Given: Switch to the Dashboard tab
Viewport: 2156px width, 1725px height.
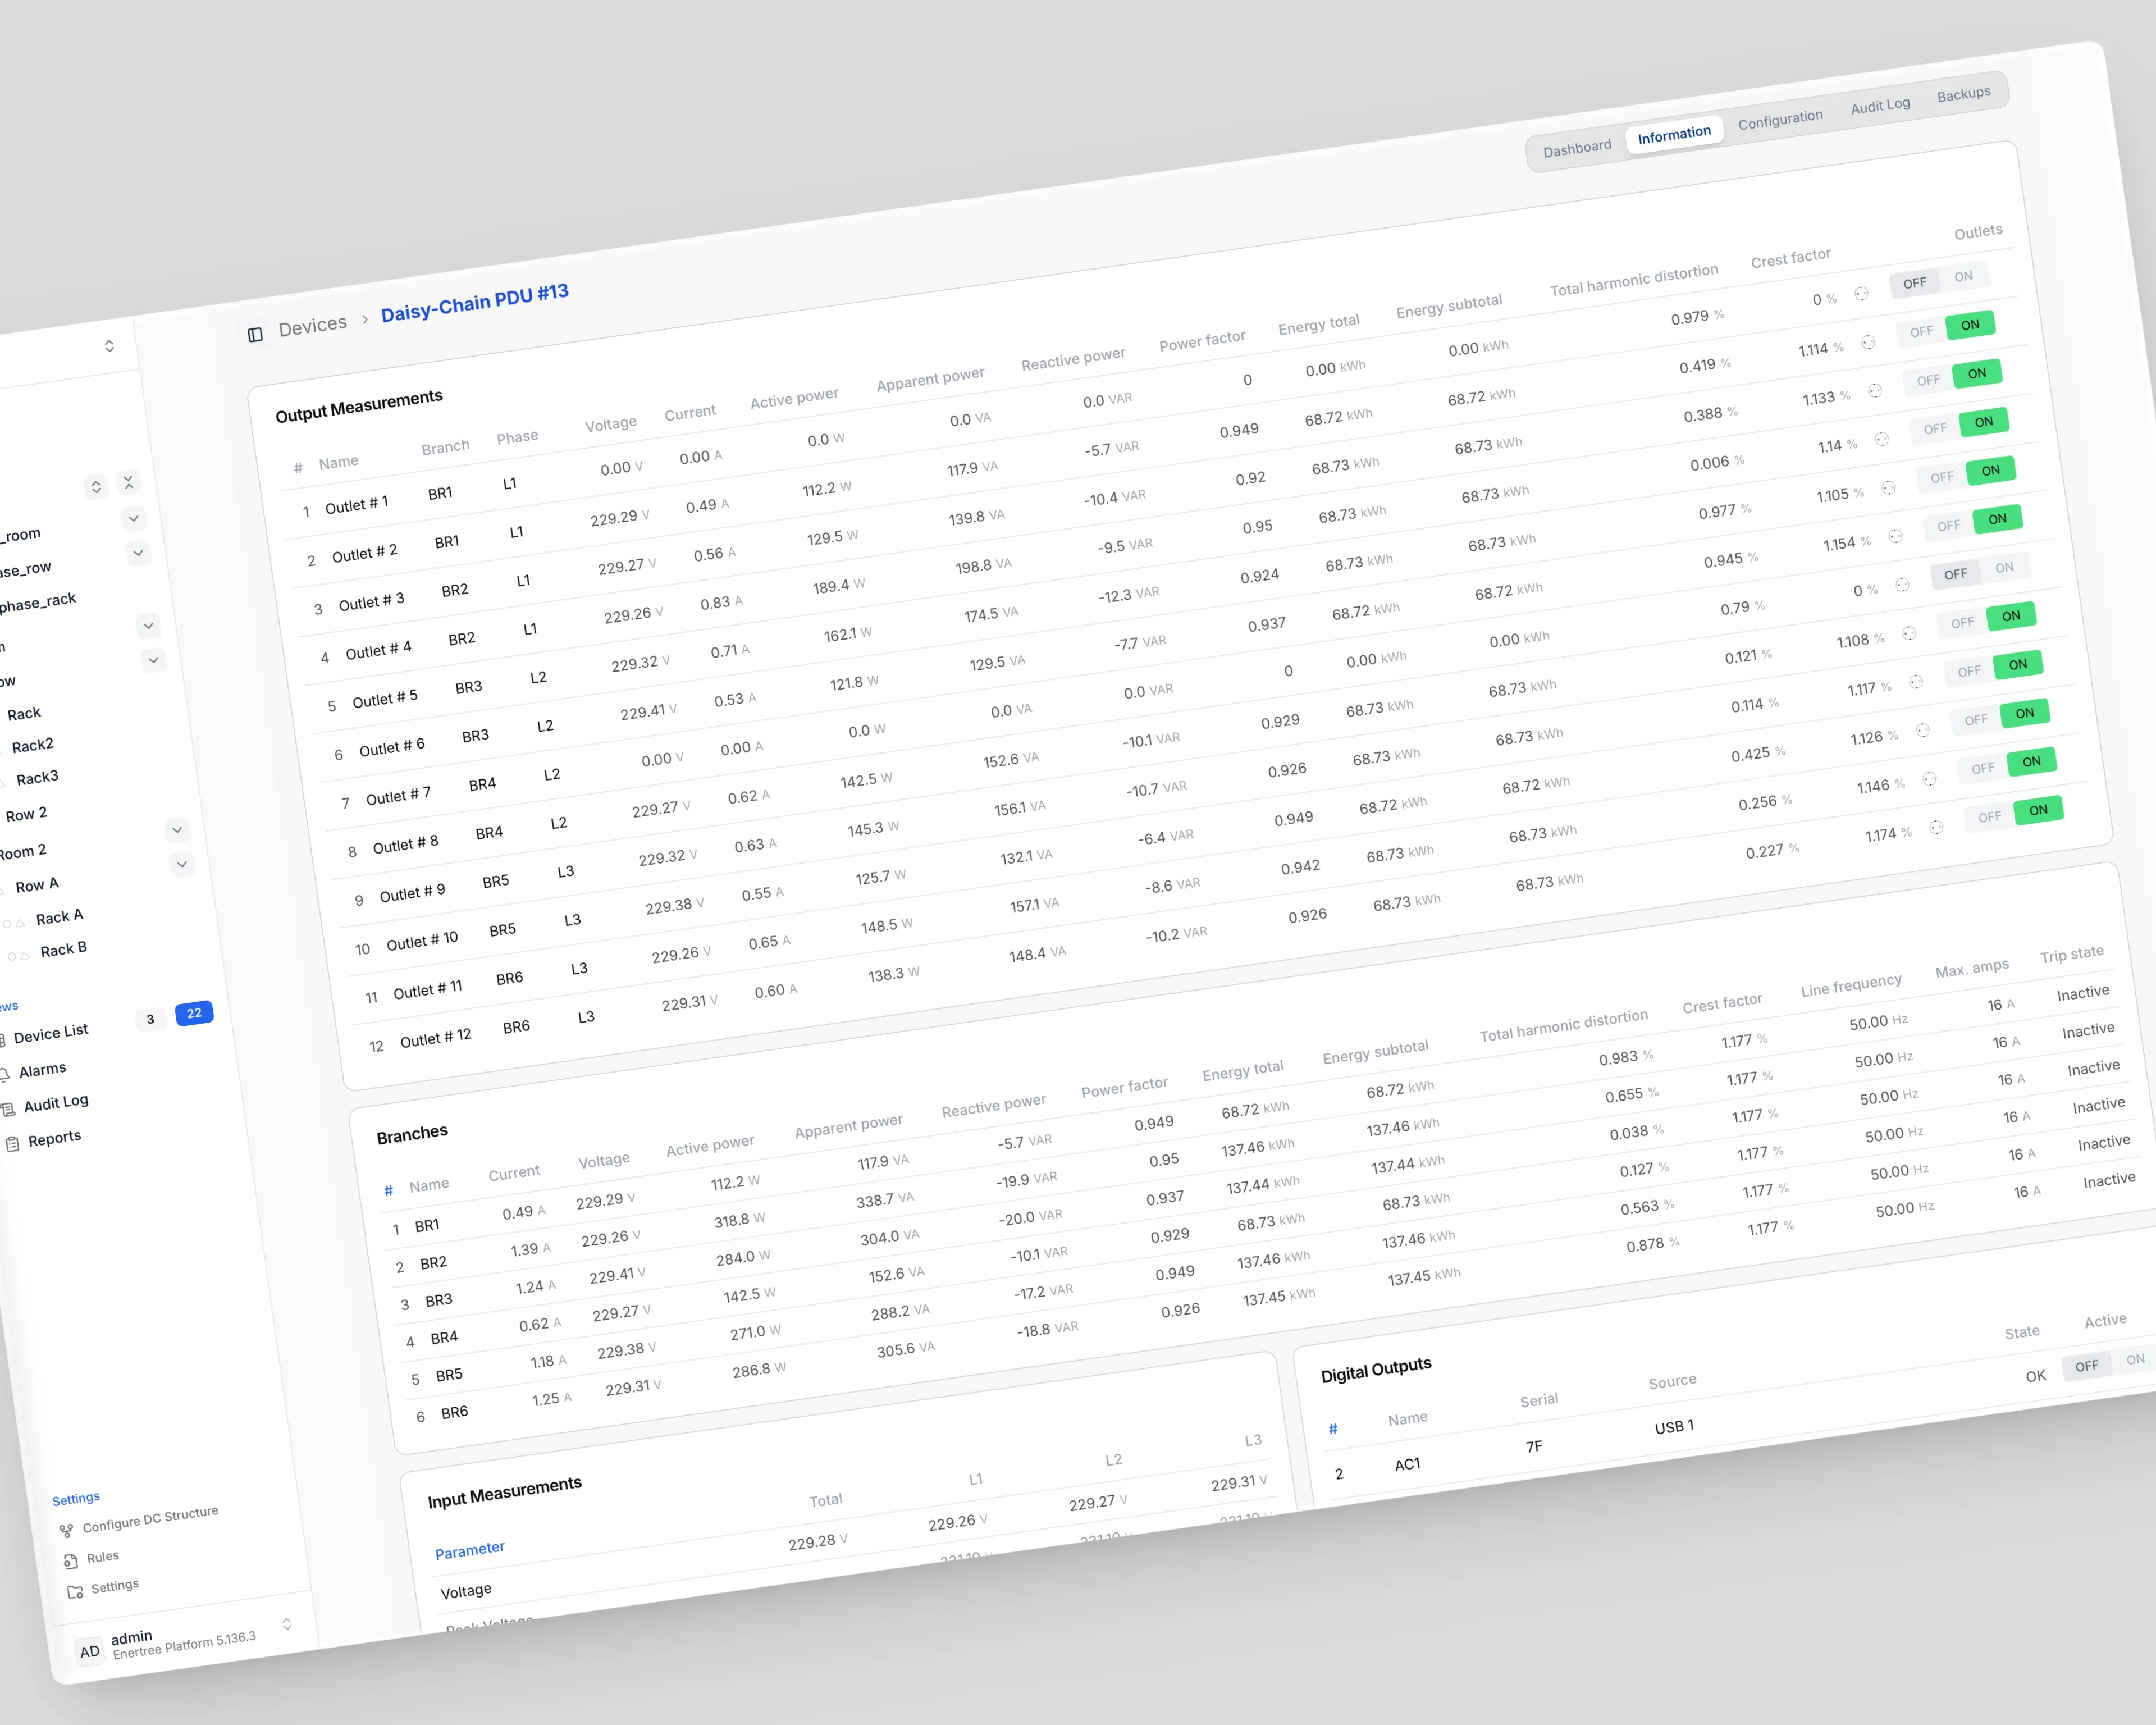Looking at the screenshot, I should tap(1577, 149).
